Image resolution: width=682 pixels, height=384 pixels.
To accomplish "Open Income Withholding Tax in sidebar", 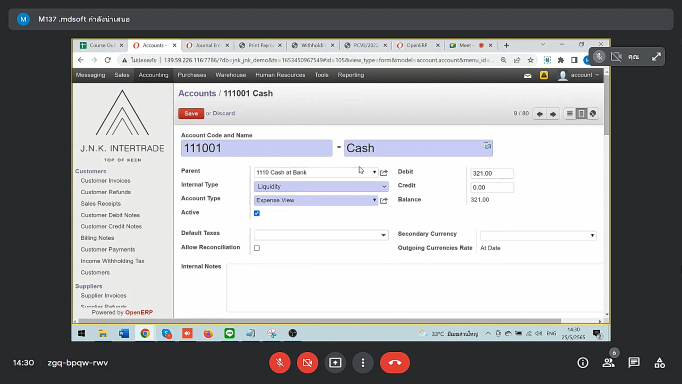I will [x=112, y=261].
